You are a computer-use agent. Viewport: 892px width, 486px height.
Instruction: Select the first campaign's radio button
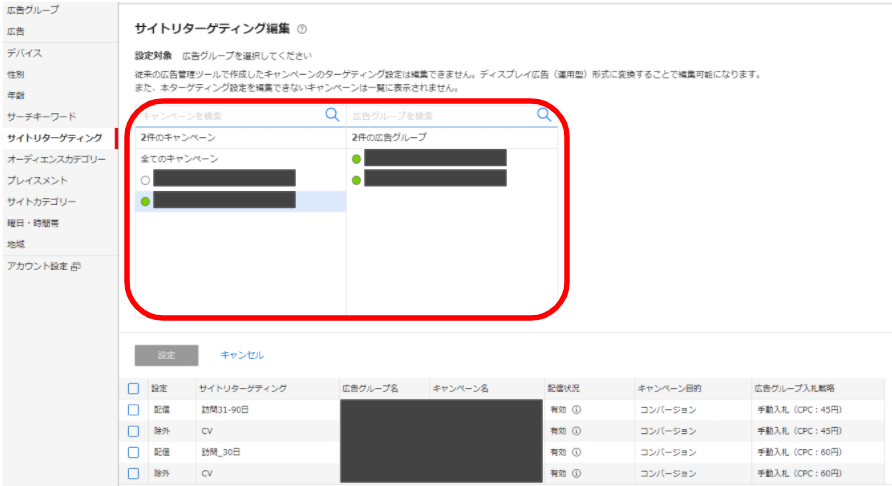tap(146, 180)
